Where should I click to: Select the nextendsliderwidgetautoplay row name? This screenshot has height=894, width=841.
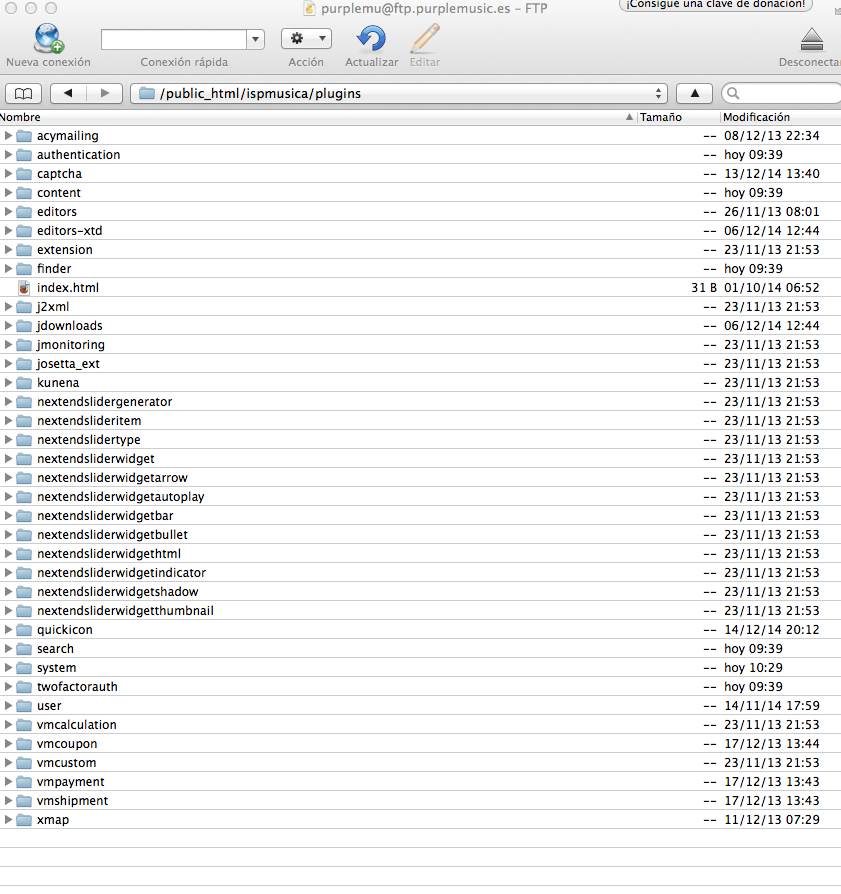pos(120,497)
